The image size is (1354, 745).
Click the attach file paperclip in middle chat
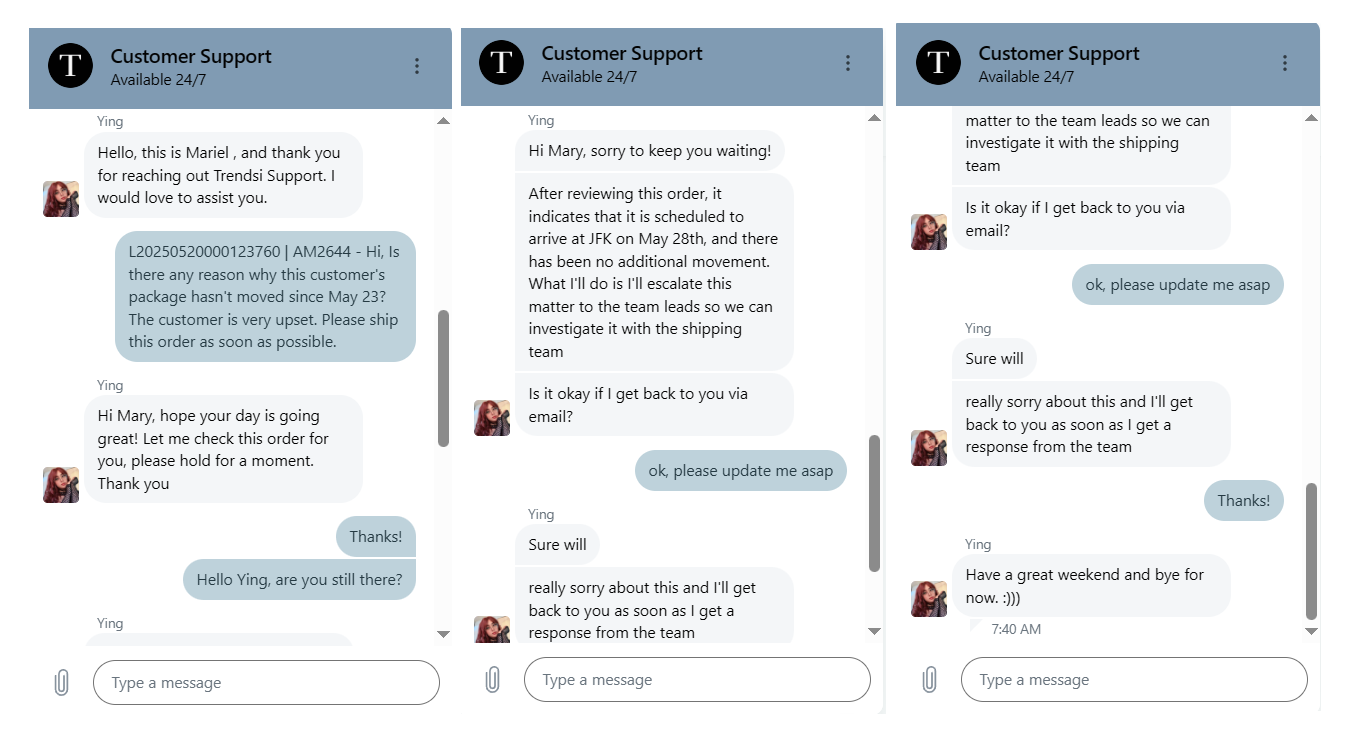(x=492, y=680)
